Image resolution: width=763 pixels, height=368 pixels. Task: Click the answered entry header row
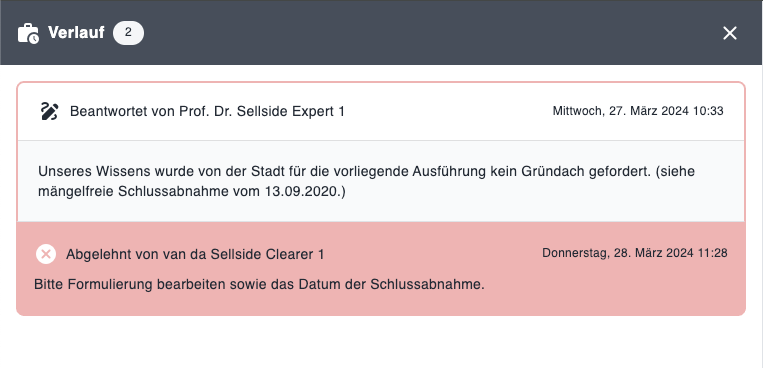click(x=381, y=111)
